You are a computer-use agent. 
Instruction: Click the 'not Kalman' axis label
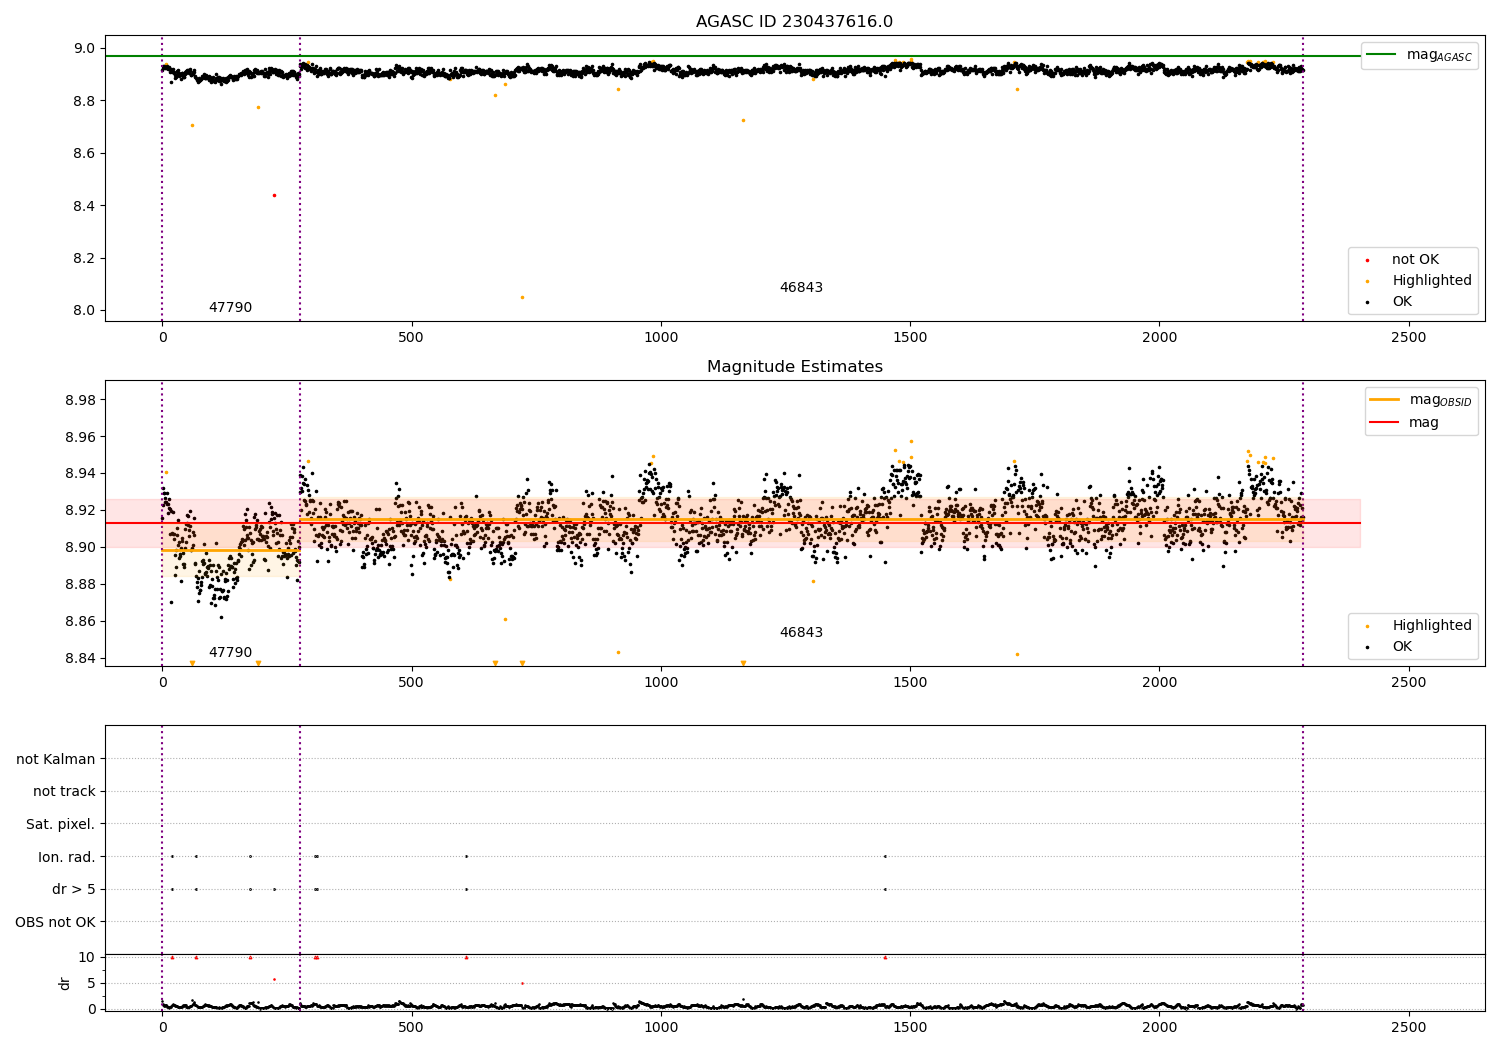56,760
